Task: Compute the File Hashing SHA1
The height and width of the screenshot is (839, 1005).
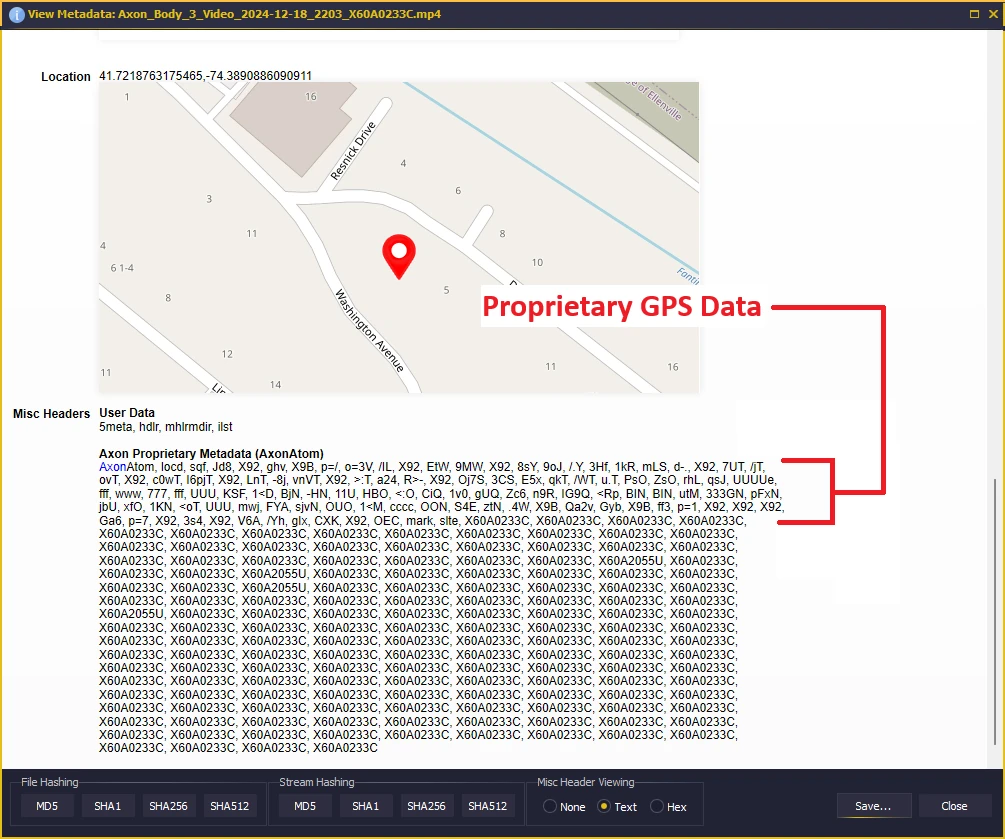Action: pos(108,806)
